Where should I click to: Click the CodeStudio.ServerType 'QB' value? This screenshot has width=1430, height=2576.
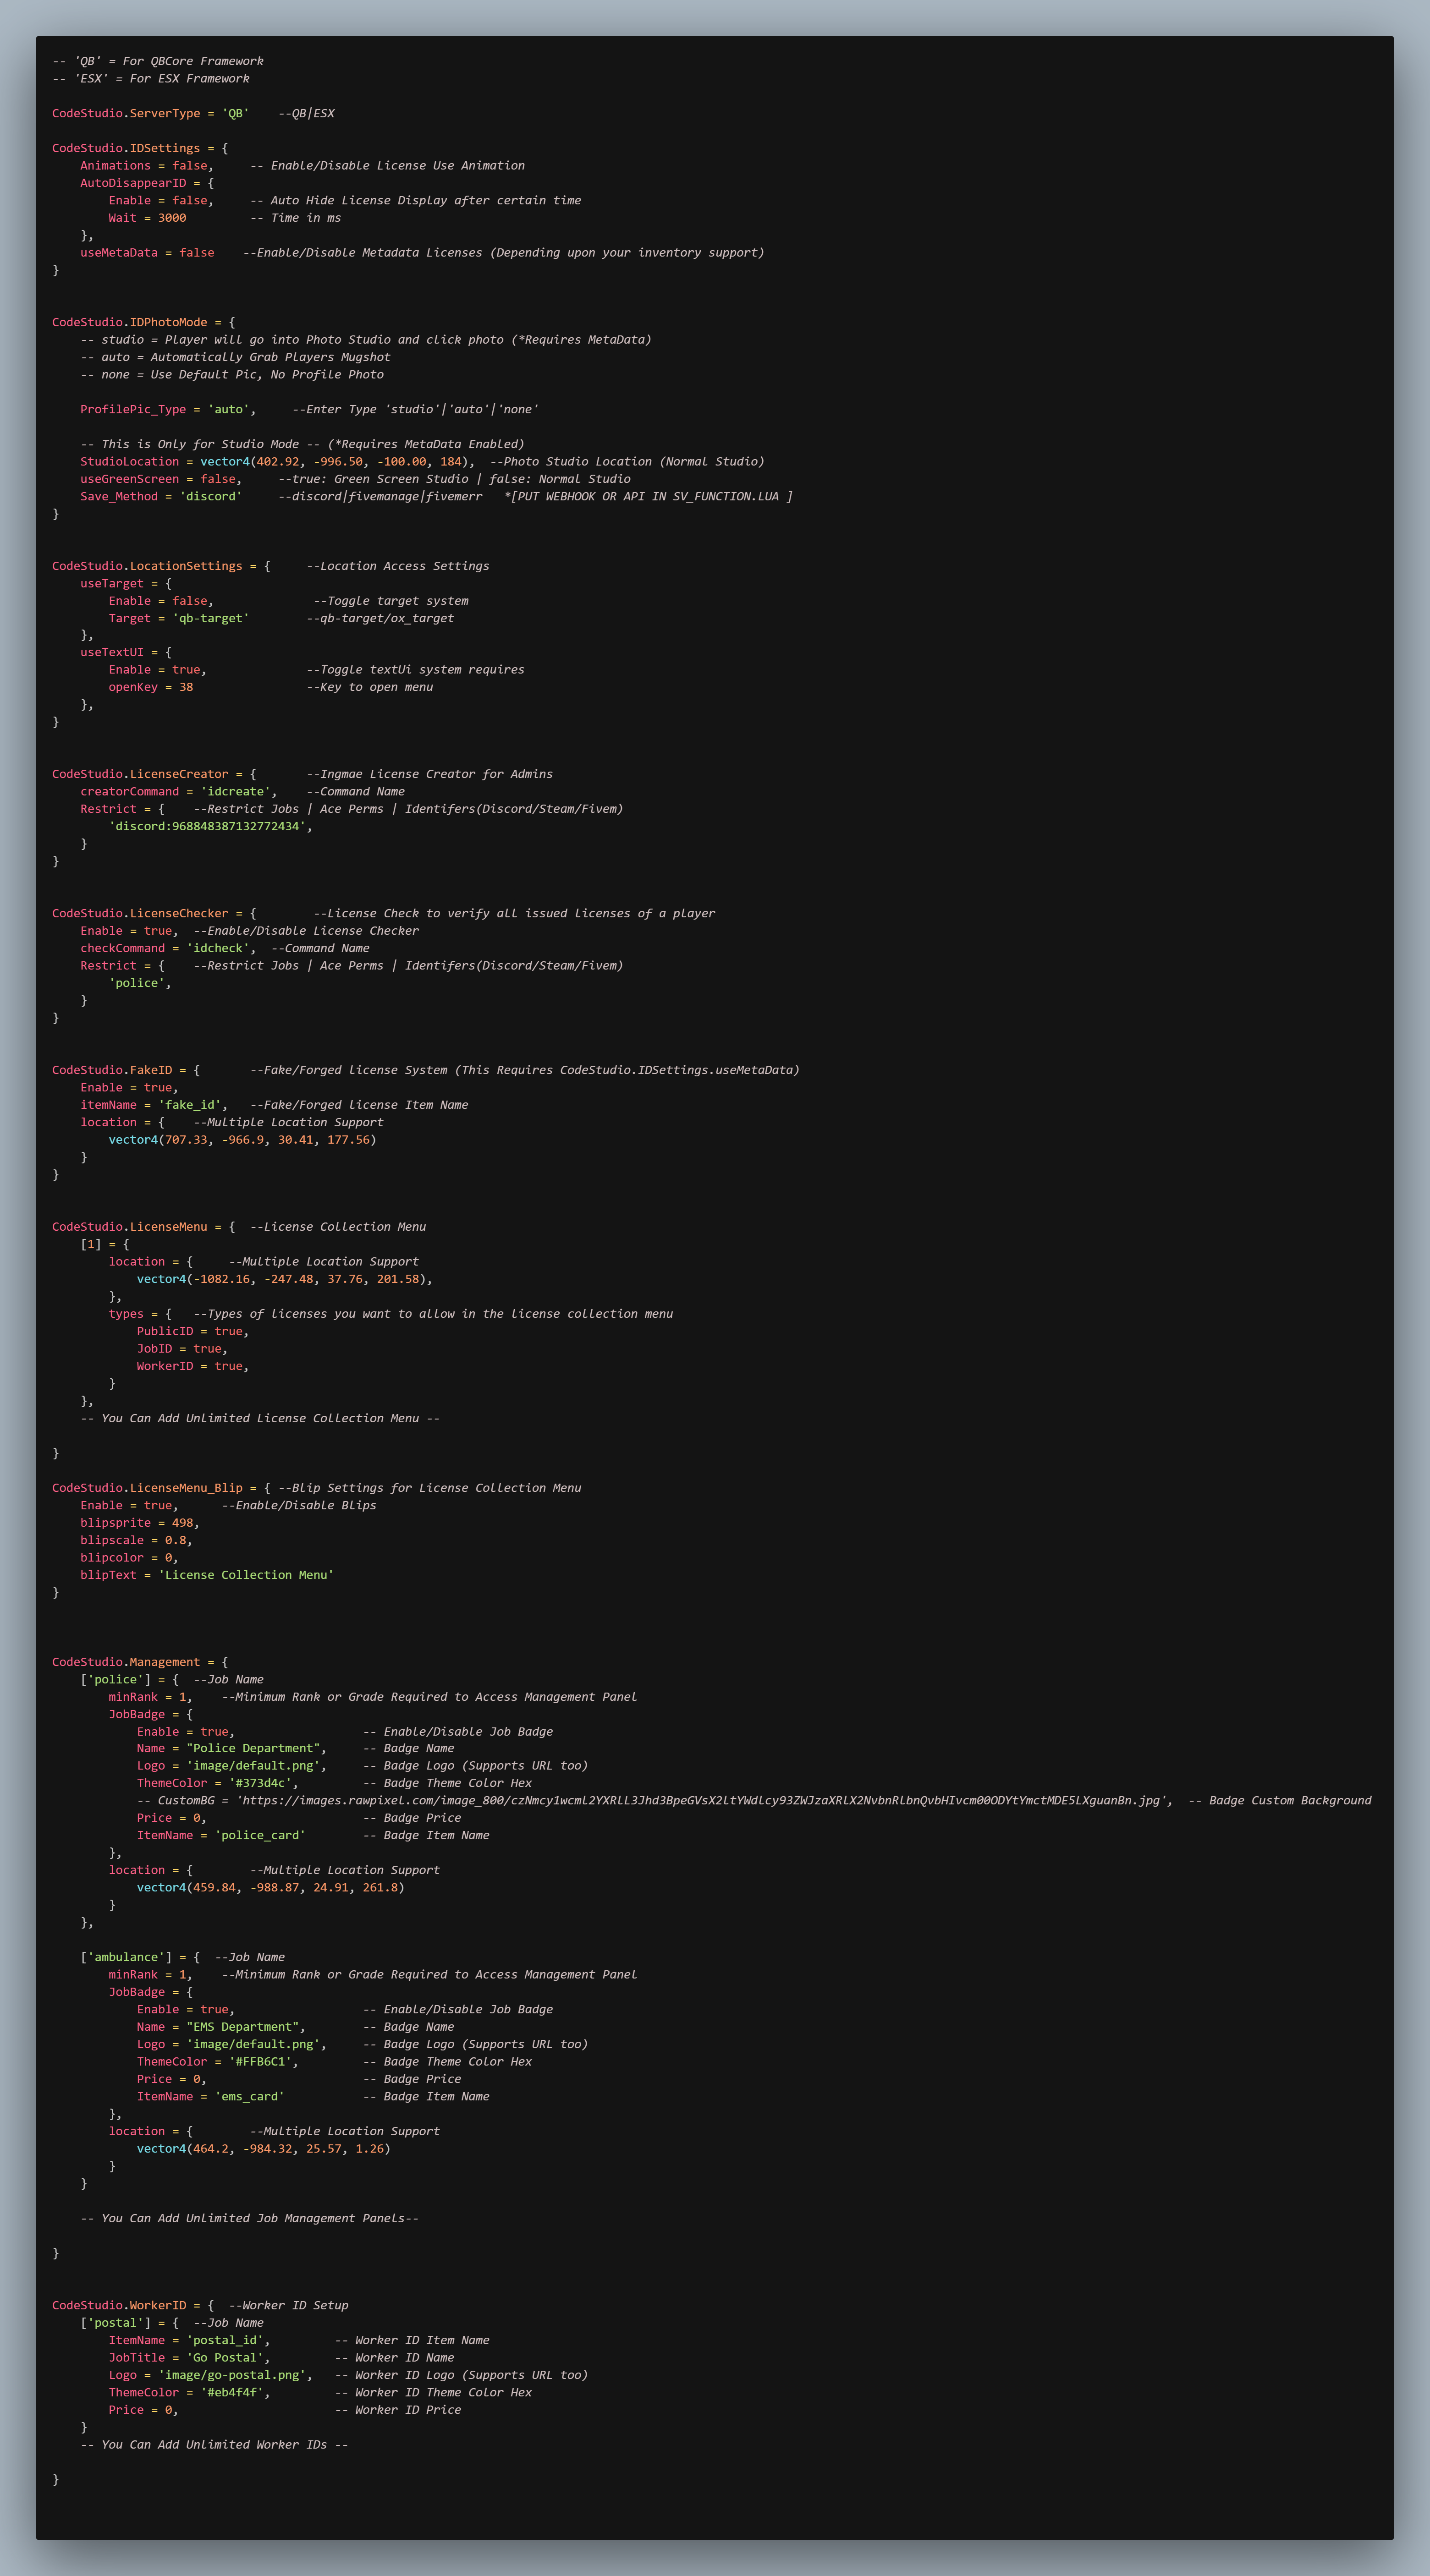point(237,113)
